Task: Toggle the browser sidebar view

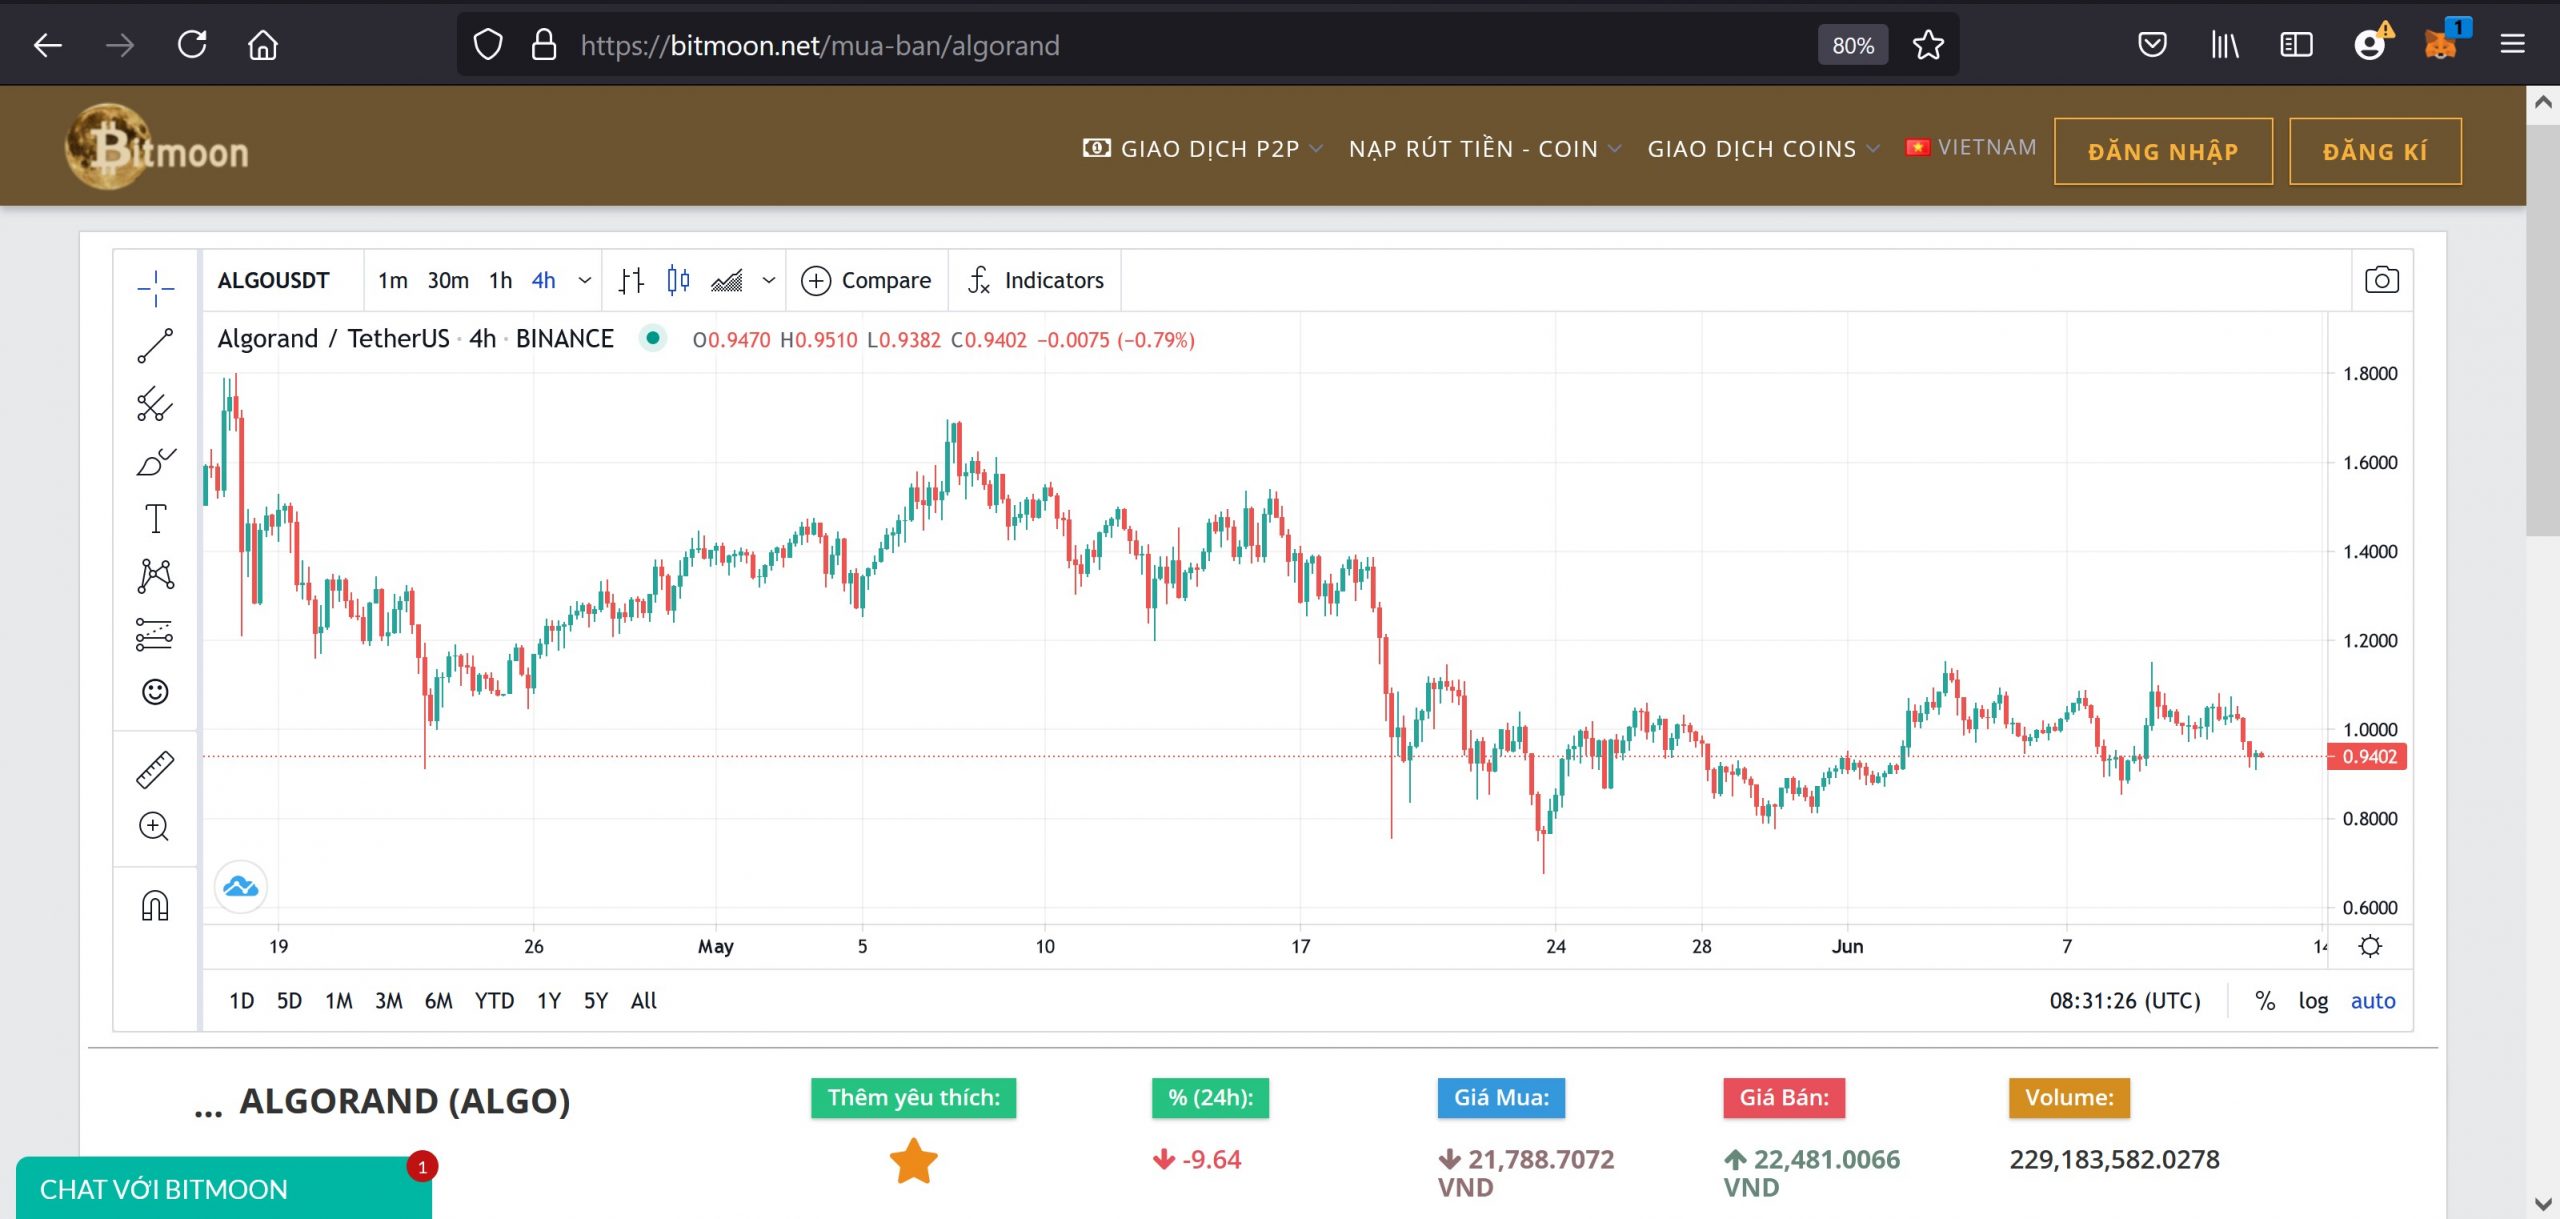Action: [2297, 45]
